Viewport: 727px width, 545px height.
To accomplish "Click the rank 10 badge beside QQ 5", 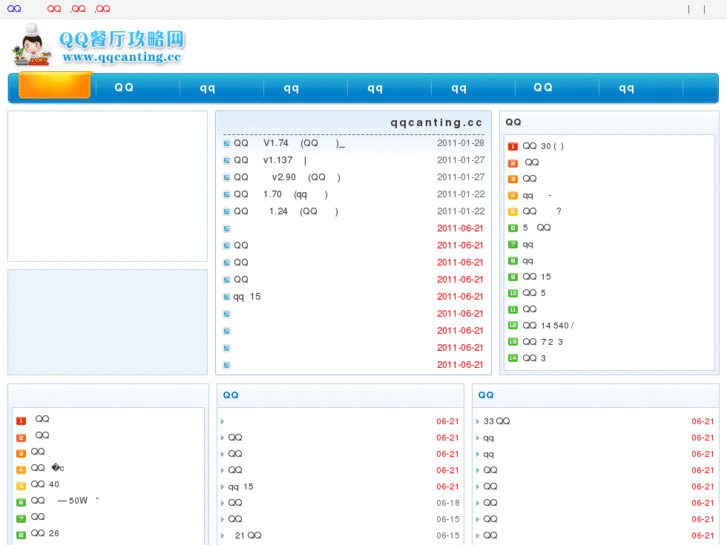I will pyautogui.click(x=513, y=294).
